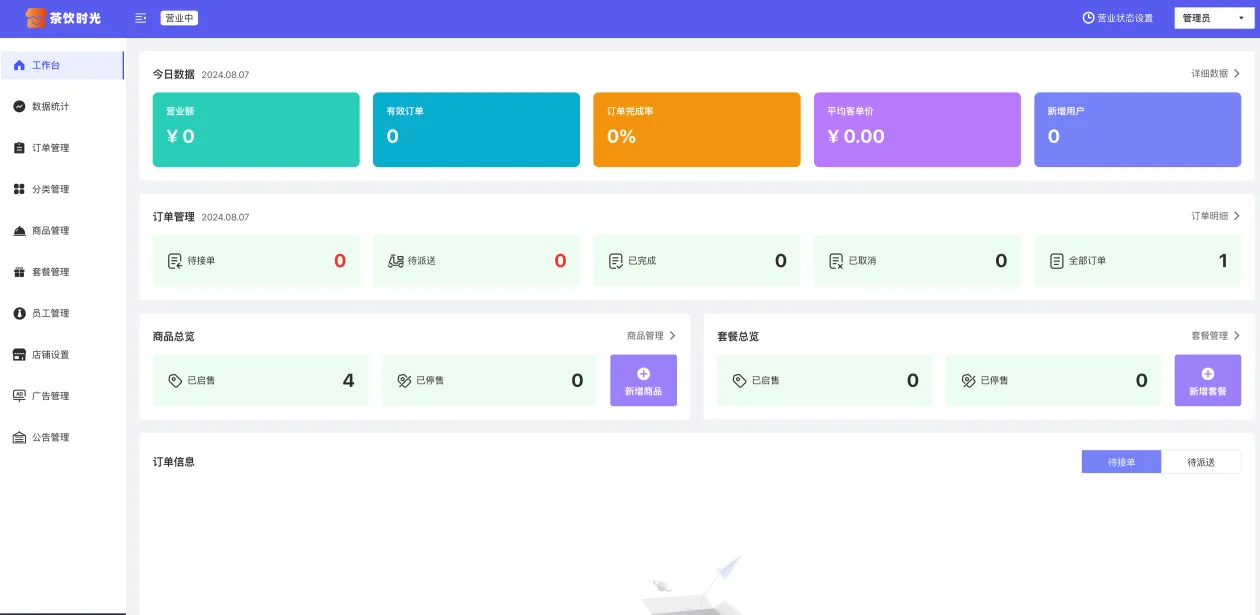
Task: Click the 分类管理 grid icon
Action: [19, 189]
